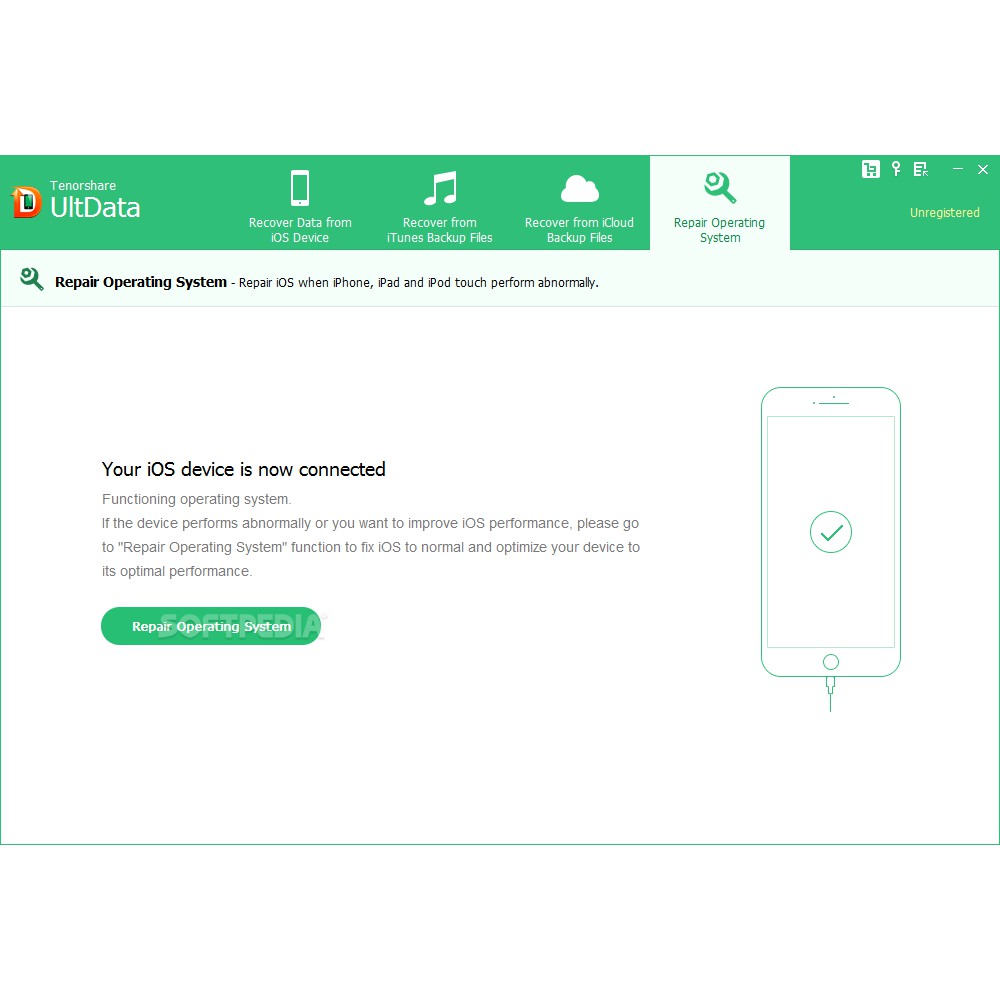Click the Tenorshare UltData logo icon
Viewport: 1000px width, 1000px height.
tap(26, 202)
